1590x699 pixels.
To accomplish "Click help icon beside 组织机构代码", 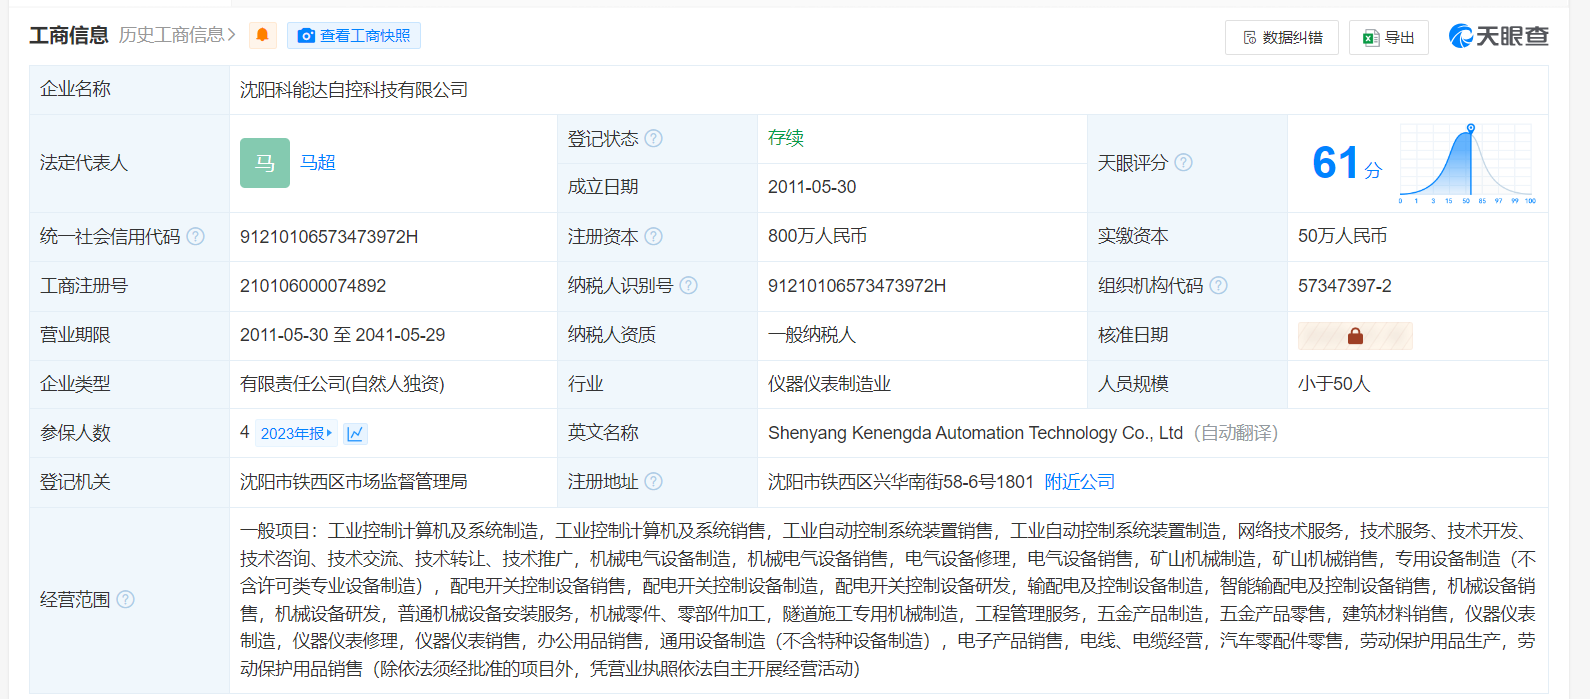I will 1218,286.
